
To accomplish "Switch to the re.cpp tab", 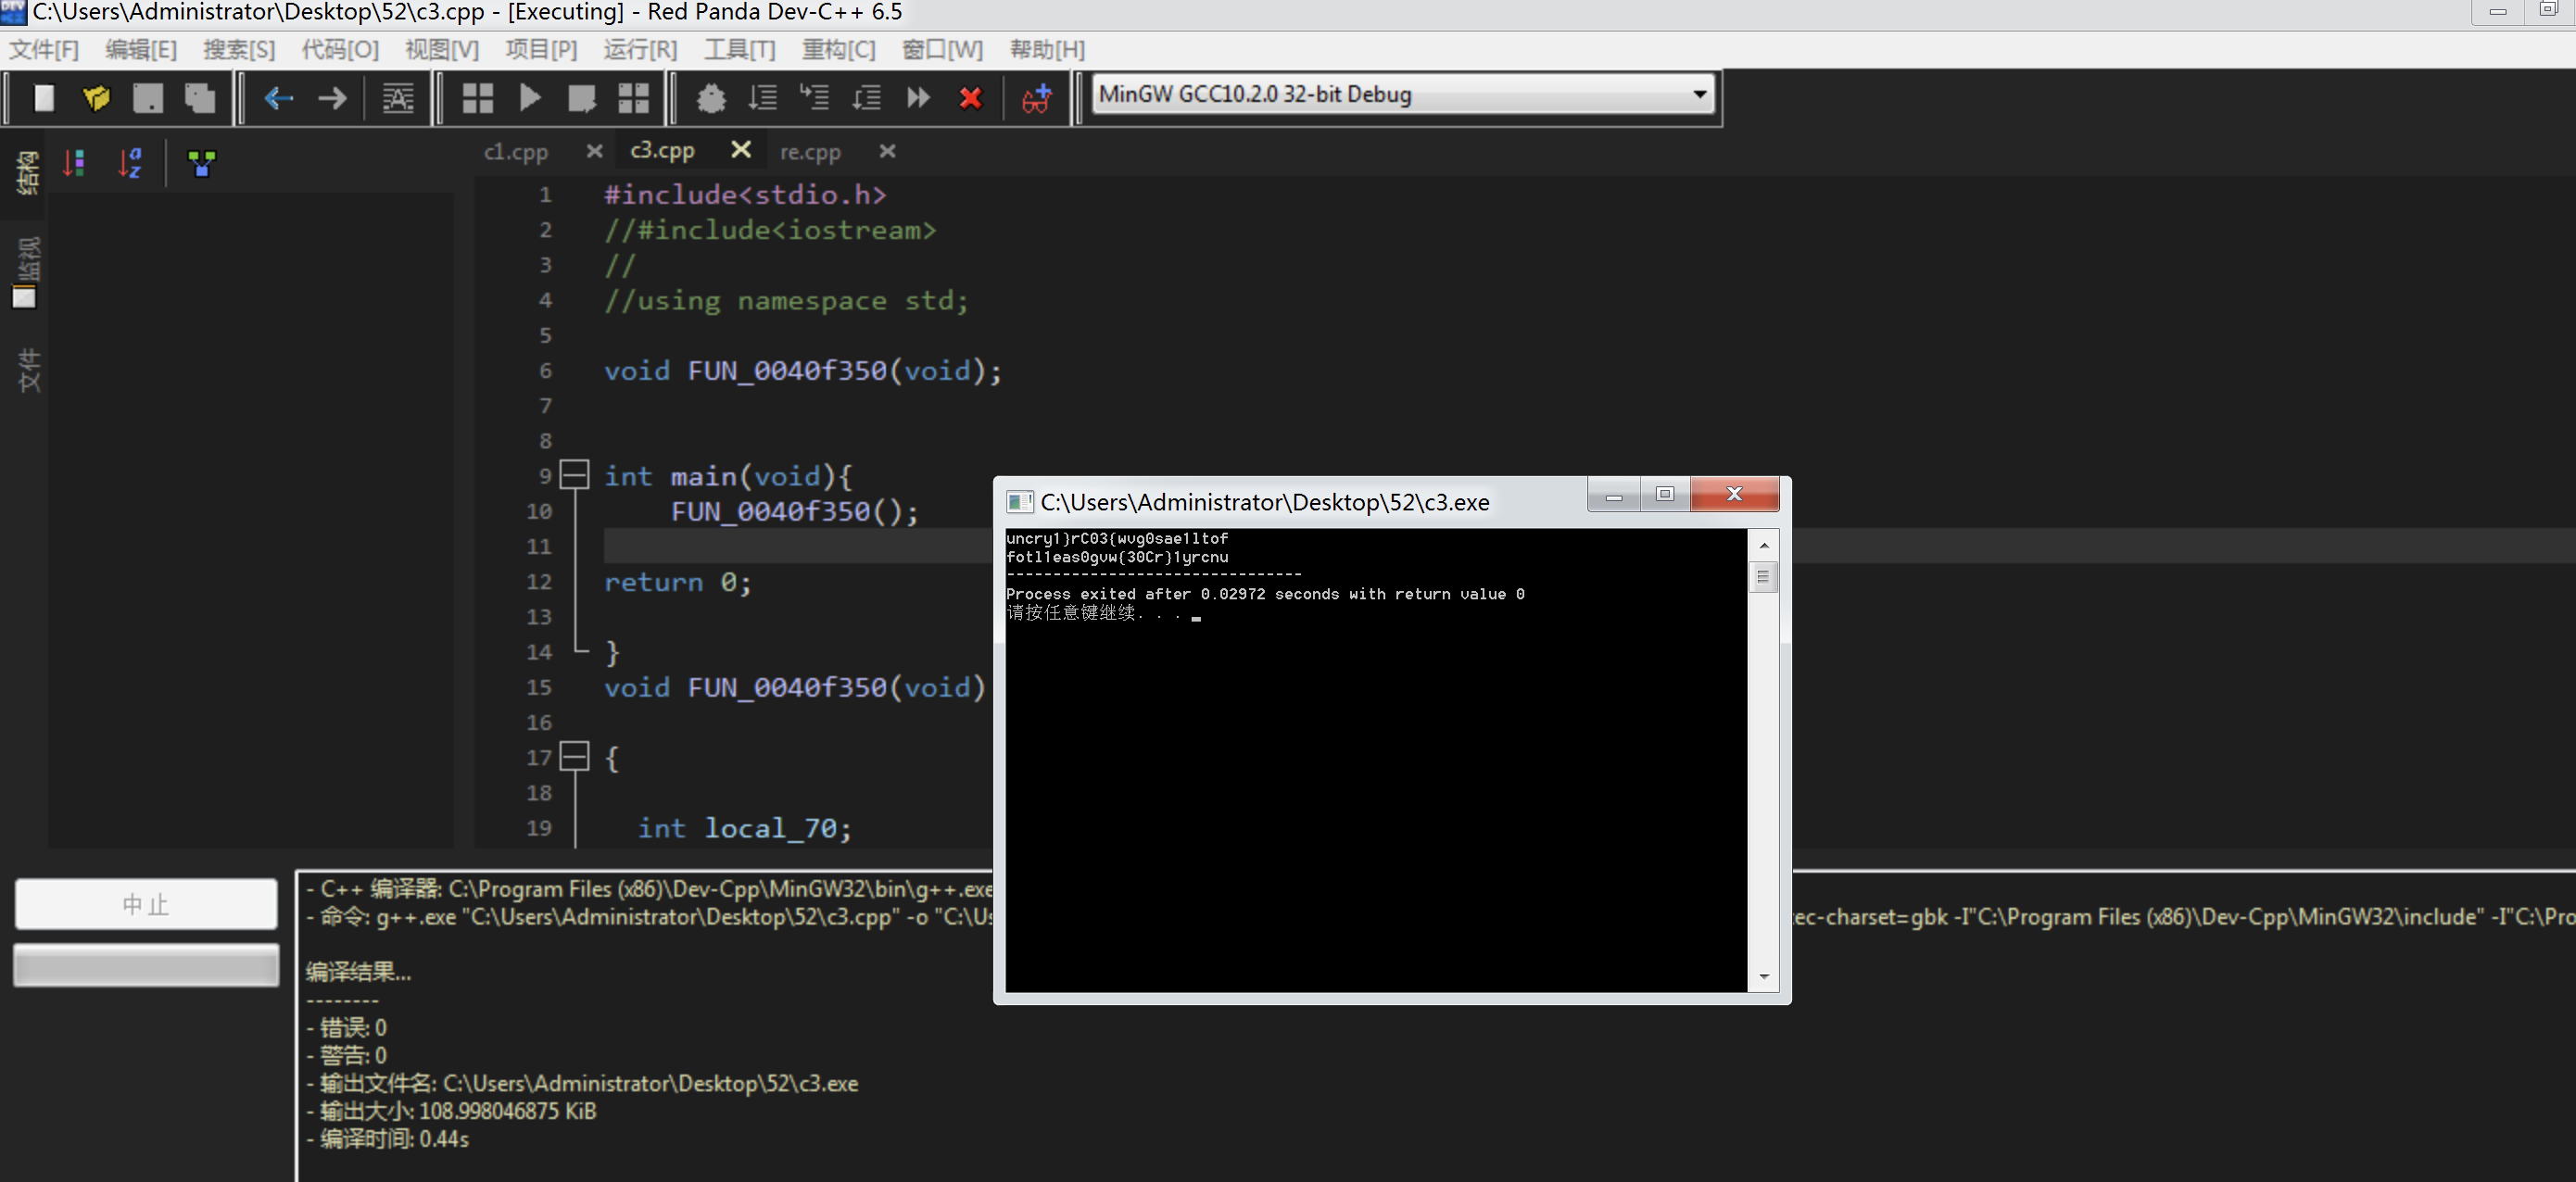I will click(810, 152).
